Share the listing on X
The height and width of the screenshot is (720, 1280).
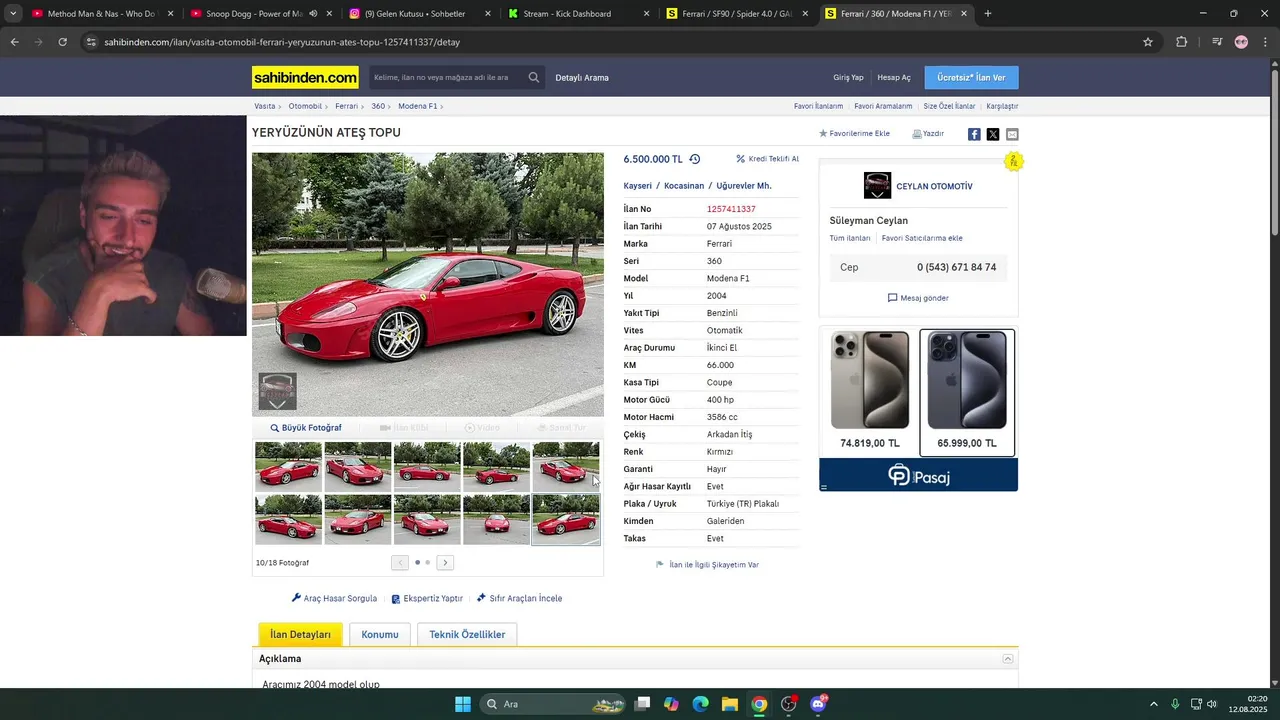pos(993,134)
